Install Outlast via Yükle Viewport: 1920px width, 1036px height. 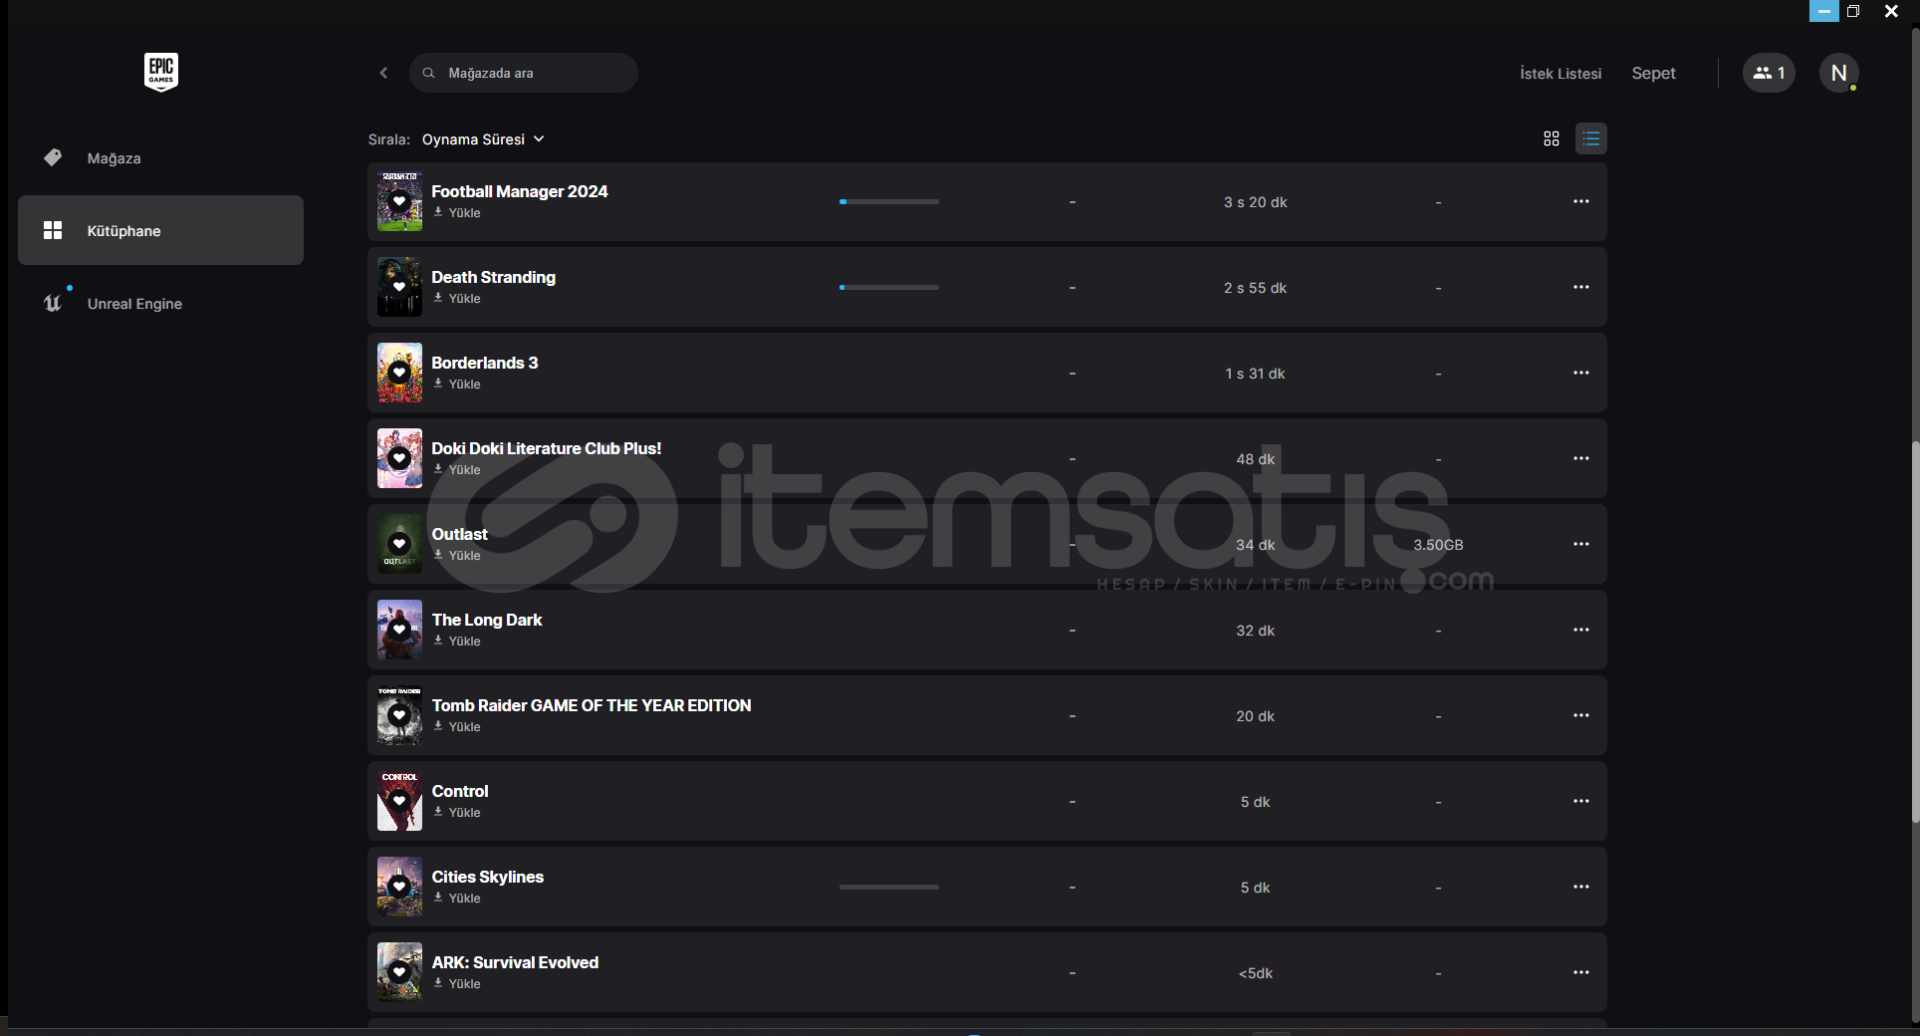[x=457, y=556]
